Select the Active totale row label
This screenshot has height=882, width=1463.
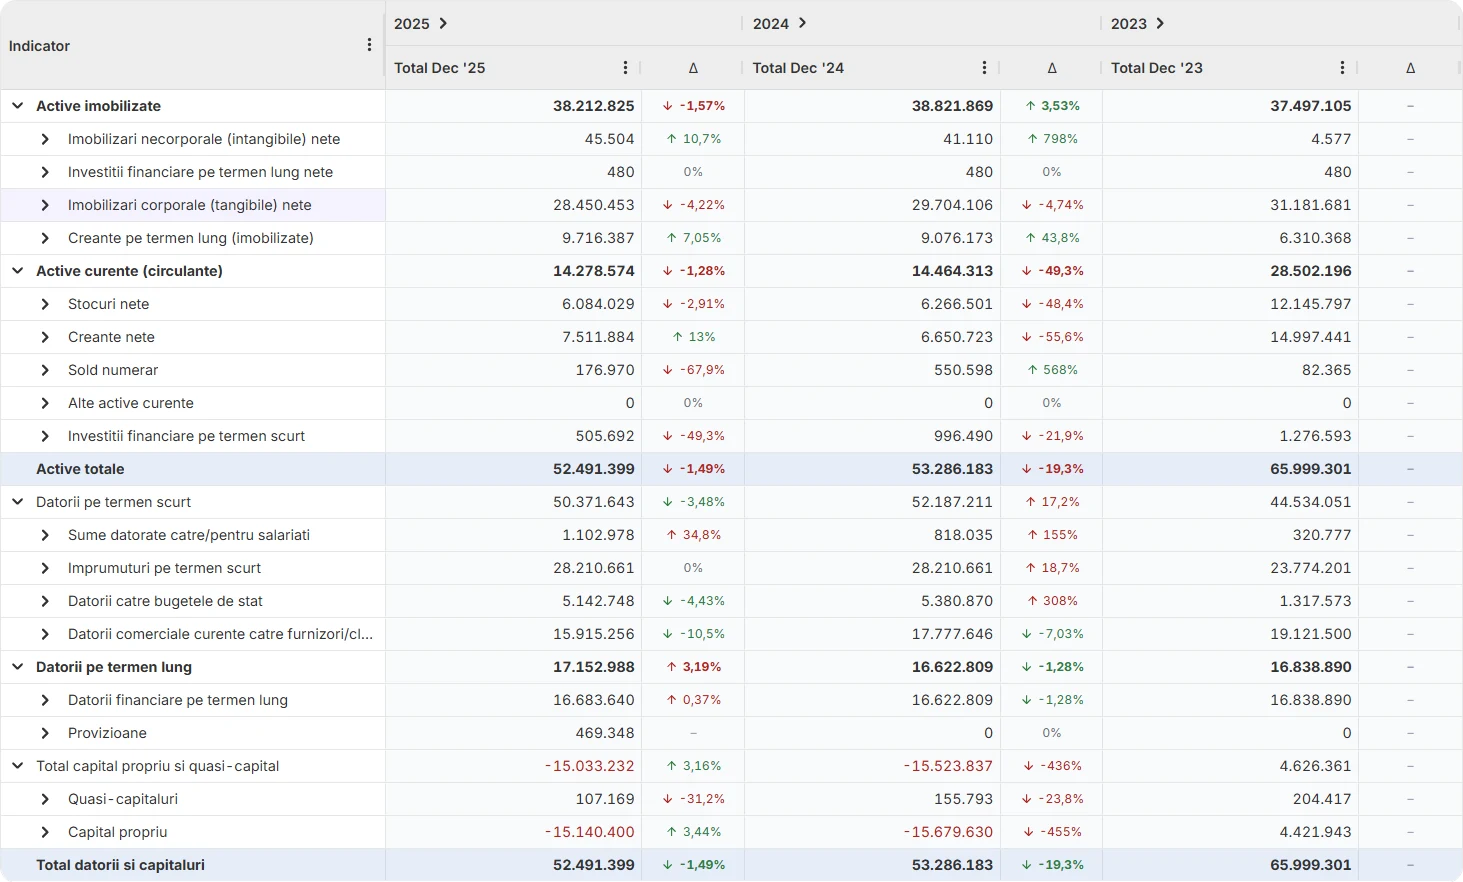80,469
